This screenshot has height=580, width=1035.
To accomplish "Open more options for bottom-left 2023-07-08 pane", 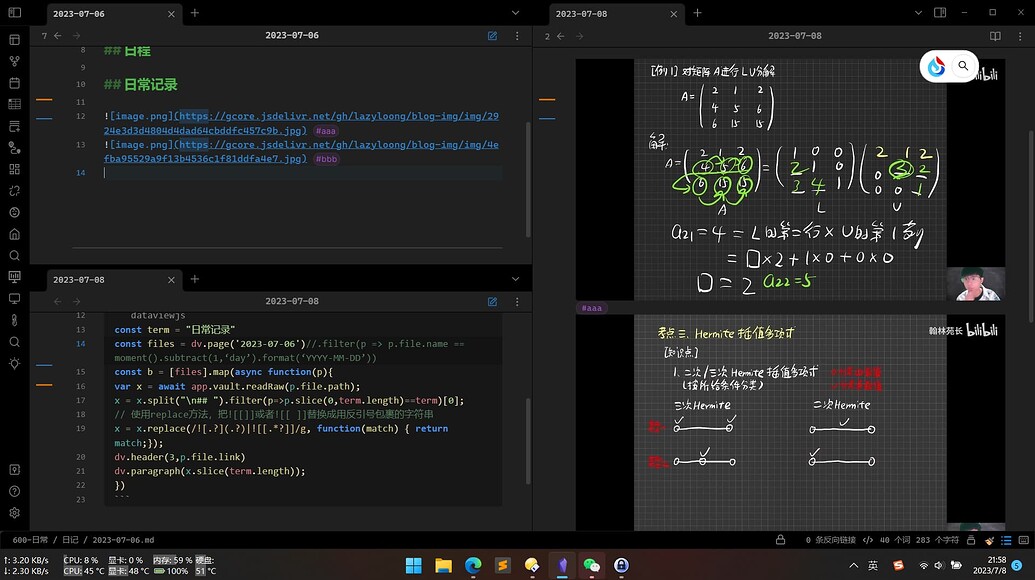I will pos(517,302).
